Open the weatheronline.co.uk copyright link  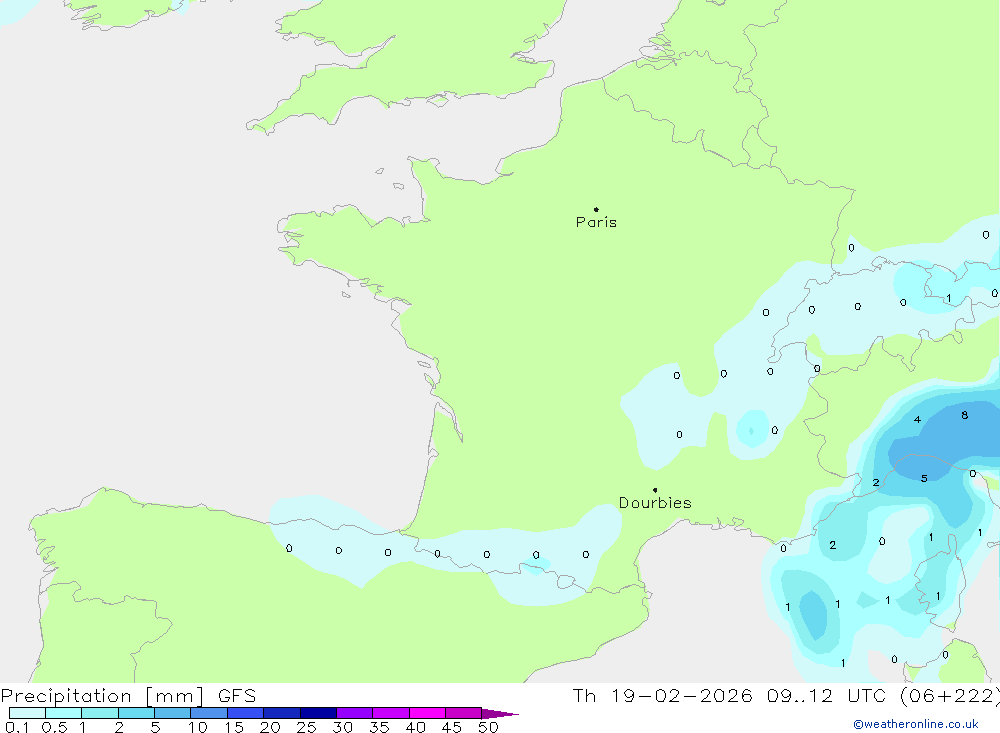click(916, 724)
